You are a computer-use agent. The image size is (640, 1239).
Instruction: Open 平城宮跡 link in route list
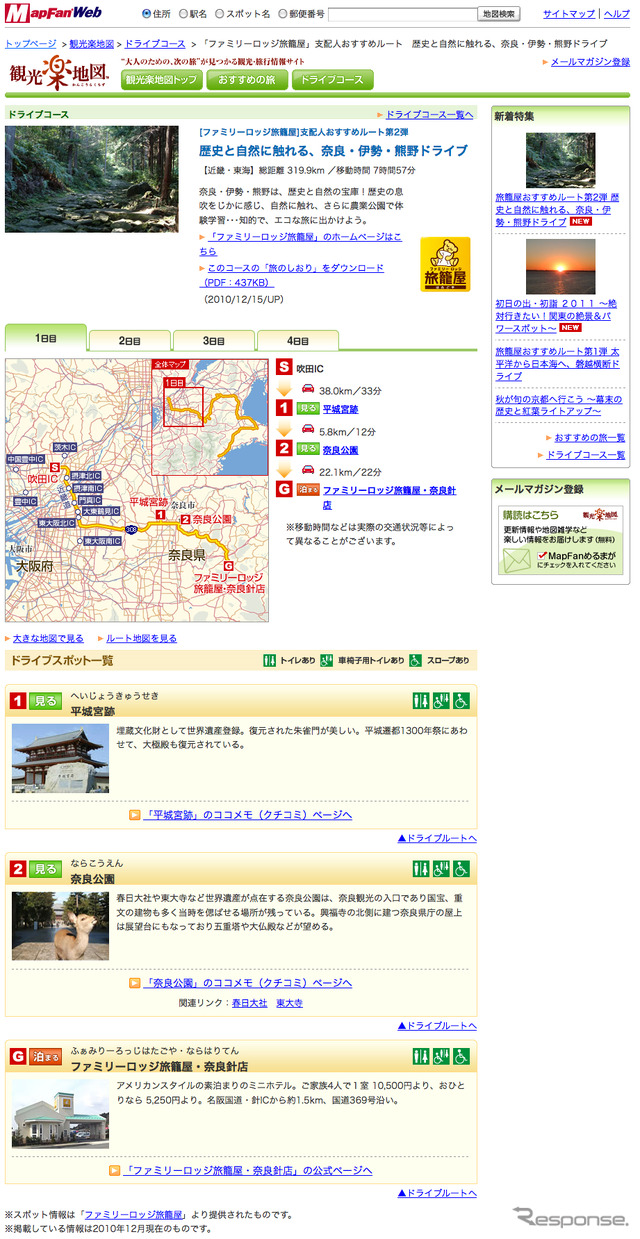(x=340, y=409)
